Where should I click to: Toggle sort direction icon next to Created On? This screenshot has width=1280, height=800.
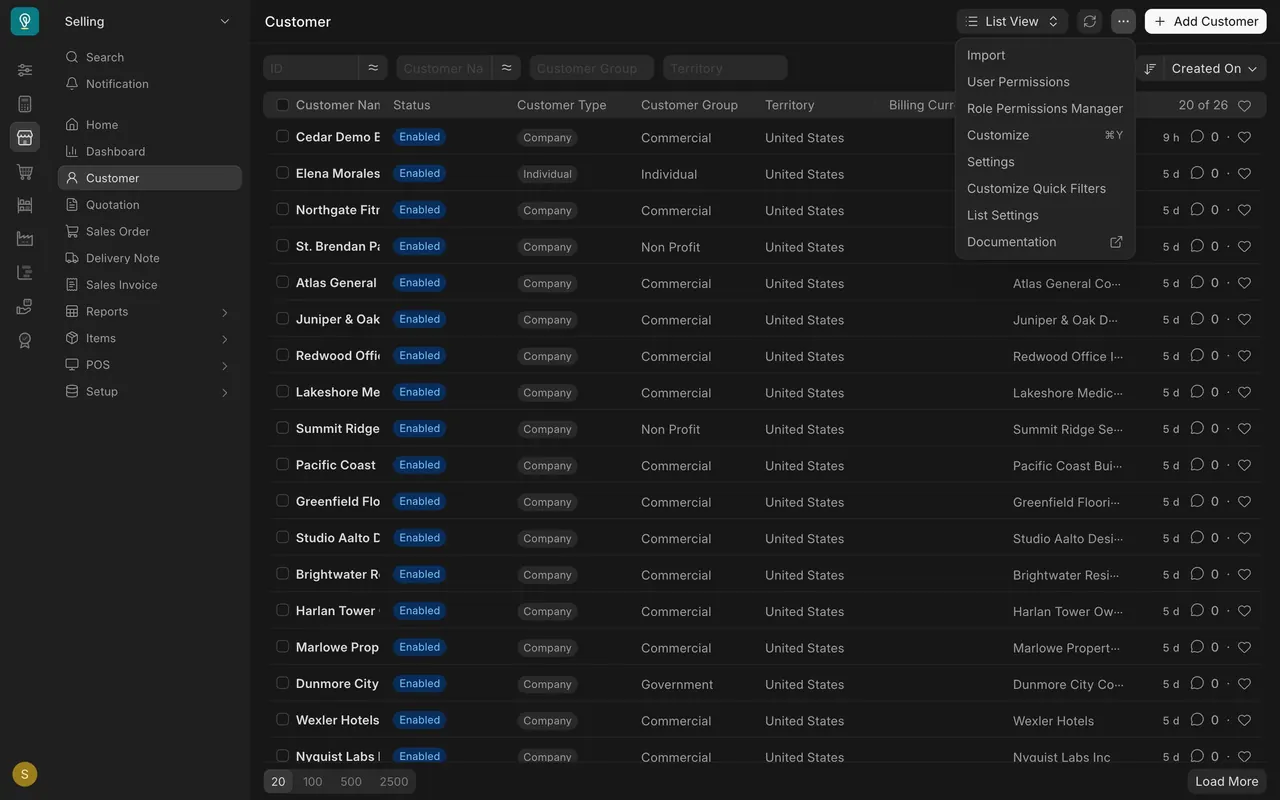point(1150,68)
